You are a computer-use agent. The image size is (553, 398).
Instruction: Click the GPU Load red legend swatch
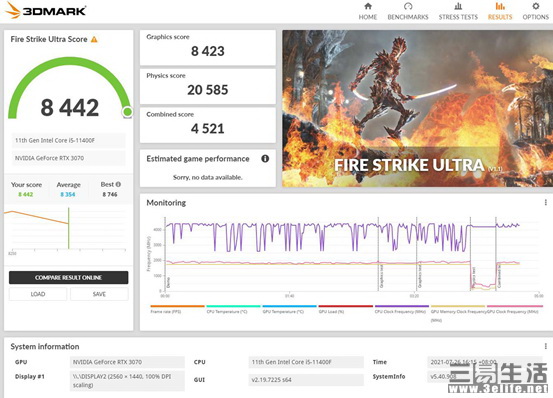pyautogui.click(x=346, y=306)
